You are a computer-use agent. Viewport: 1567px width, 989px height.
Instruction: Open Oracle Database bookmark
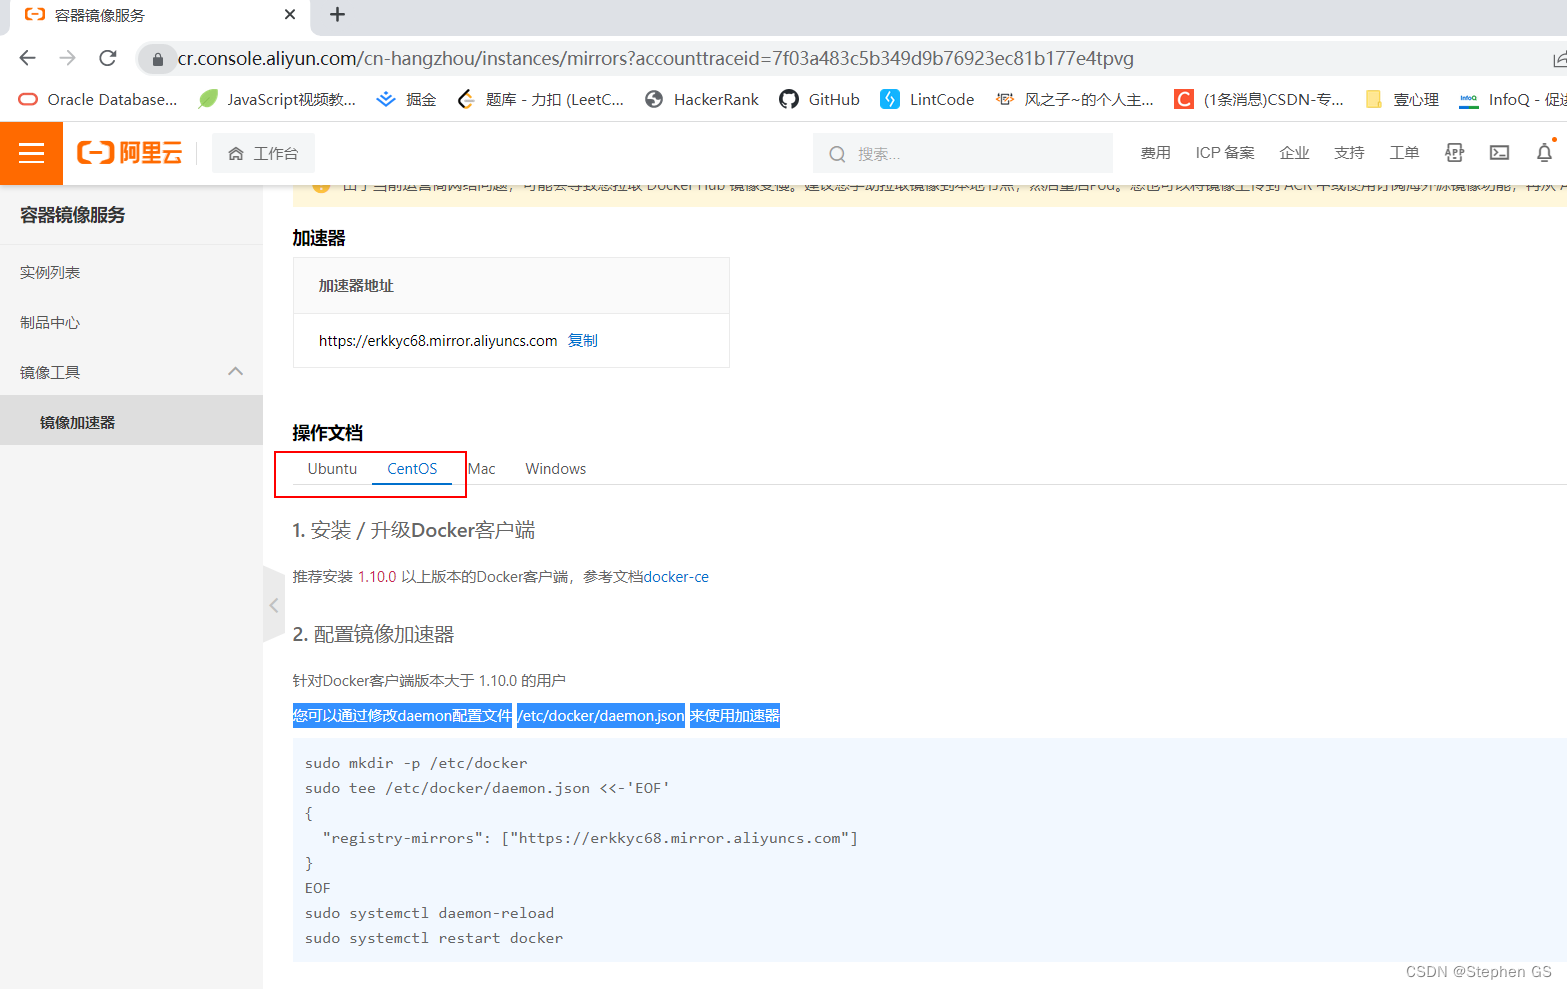point(98,99)
